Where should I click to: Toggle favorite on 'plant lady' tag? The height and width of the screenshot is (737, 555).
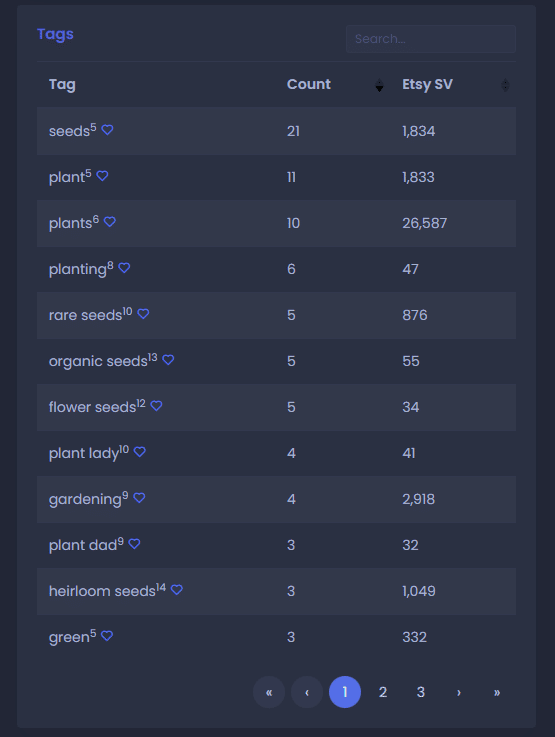(x=140, y=452)
